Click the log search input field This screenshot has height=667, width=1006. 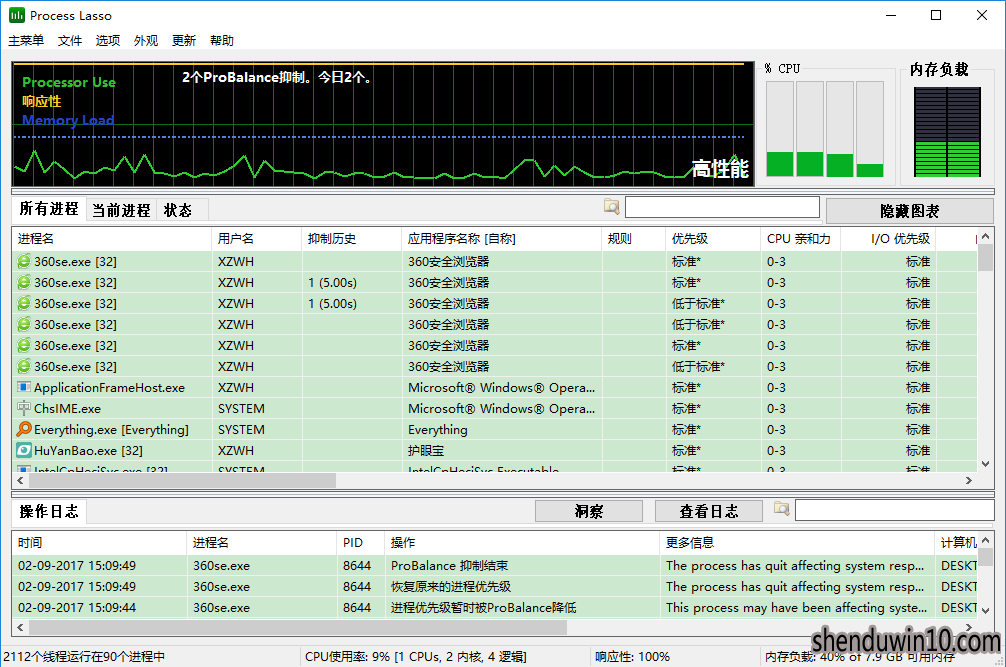coord(894,510)
